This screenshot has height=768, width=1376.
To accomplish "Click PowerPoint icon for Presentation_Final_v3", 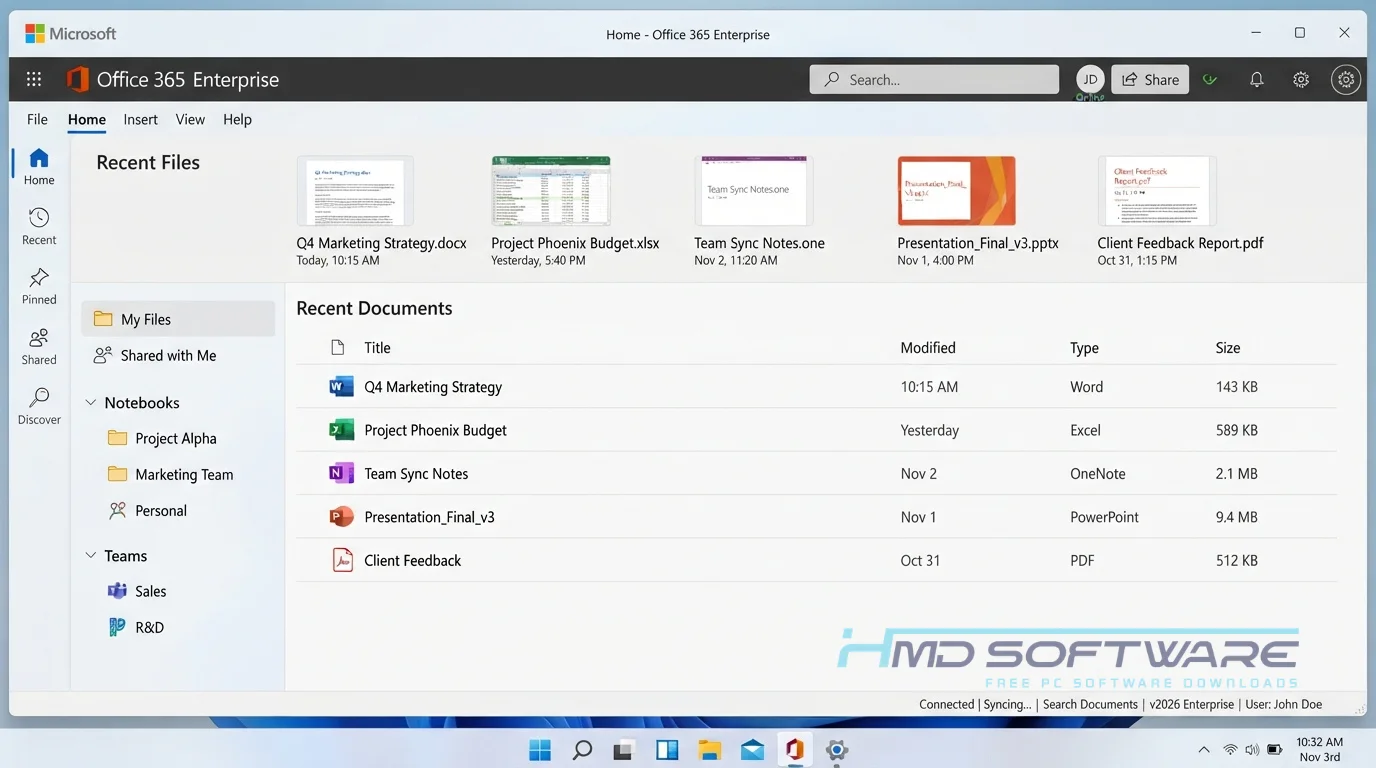I will (342, 517).
